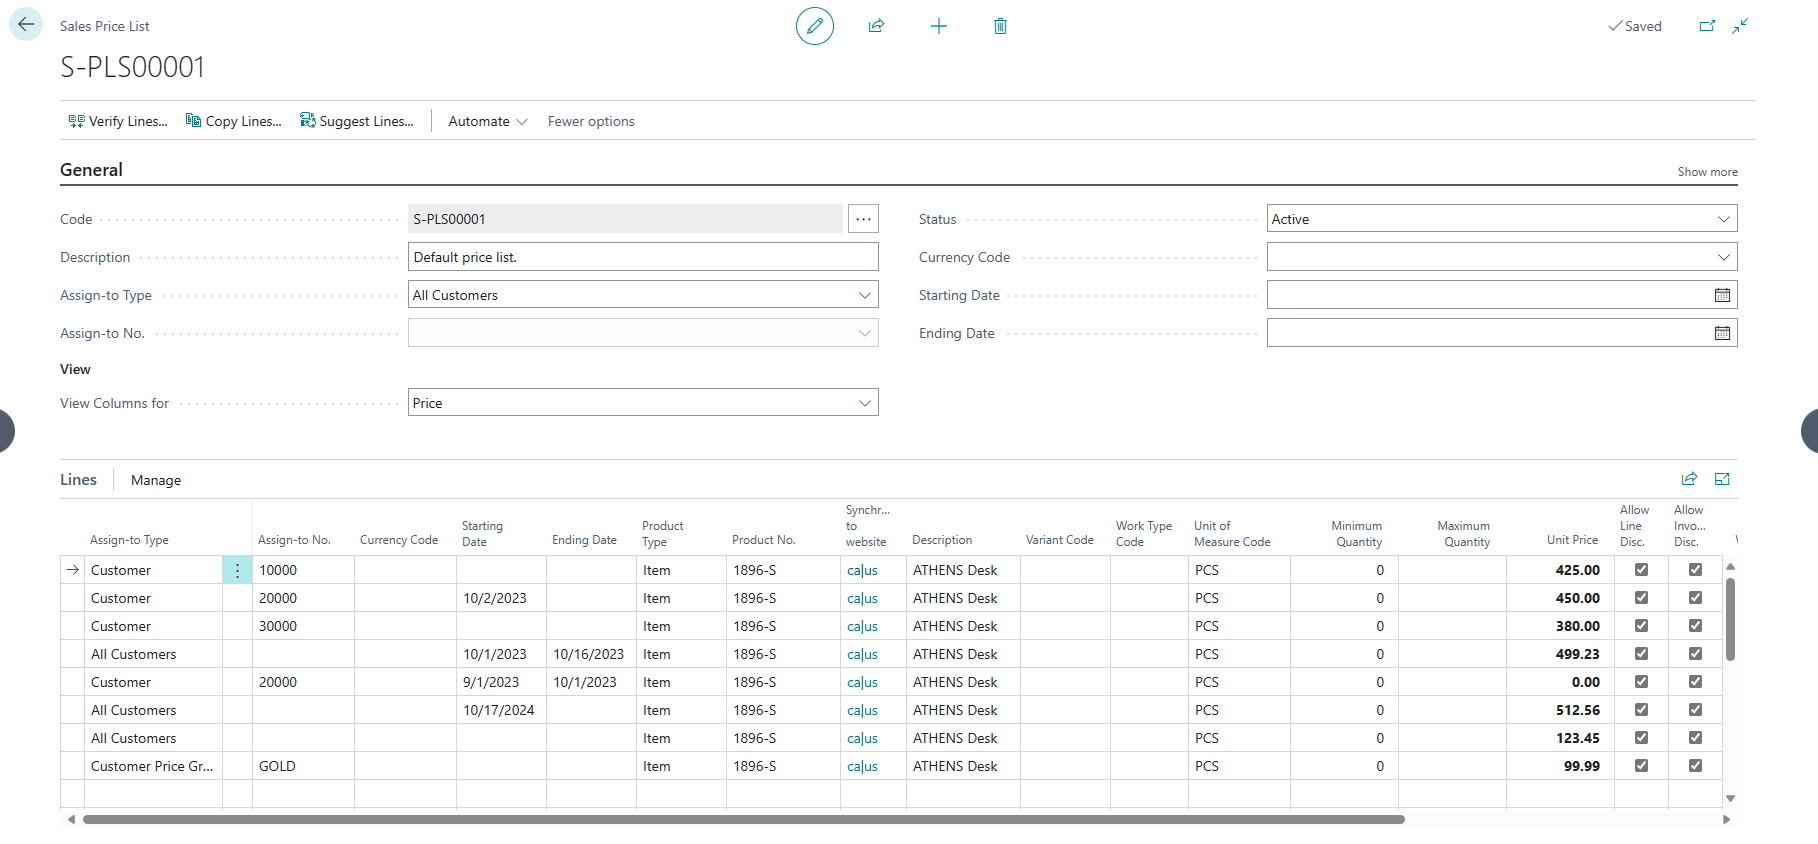This screenshot has width=1818, height=844.
Task: Open the Code lookup ellipsis button
Action: click(863, 219)
